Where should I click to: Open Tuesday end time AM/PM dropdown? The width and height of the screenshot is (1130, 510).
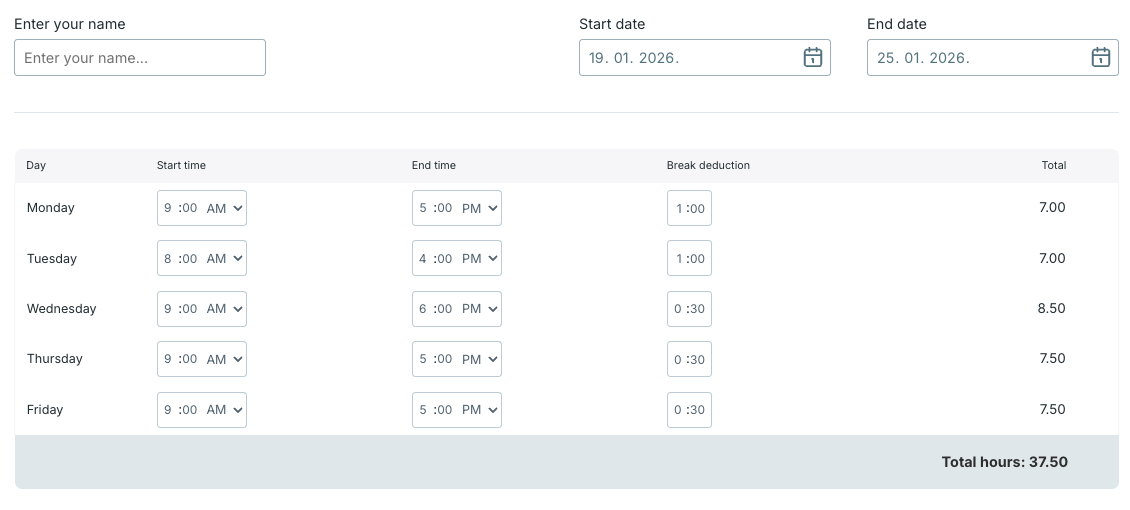[480, 259]
